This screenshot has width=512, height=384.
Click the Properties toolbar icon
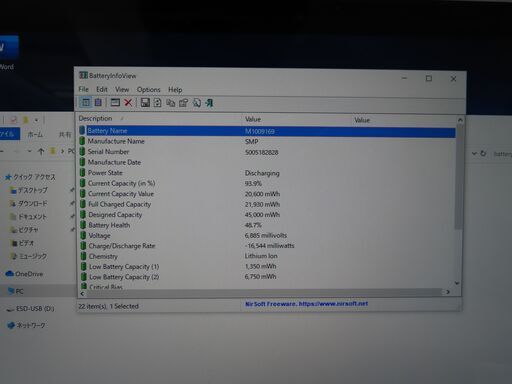coord(184,103)
